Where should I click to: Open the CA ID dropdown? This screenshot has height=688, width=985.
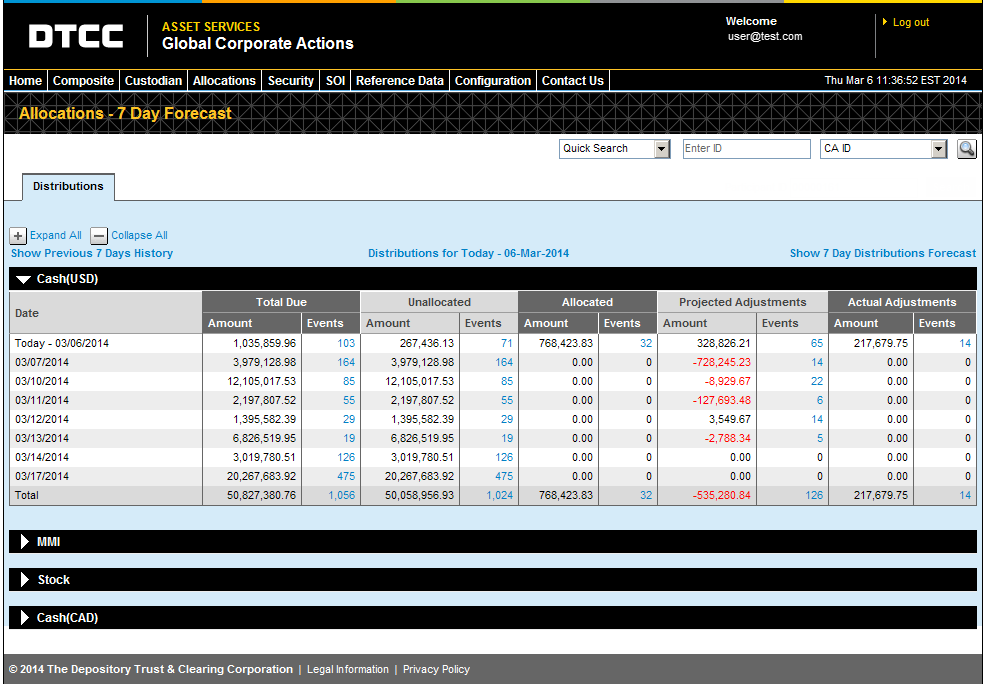938,149
